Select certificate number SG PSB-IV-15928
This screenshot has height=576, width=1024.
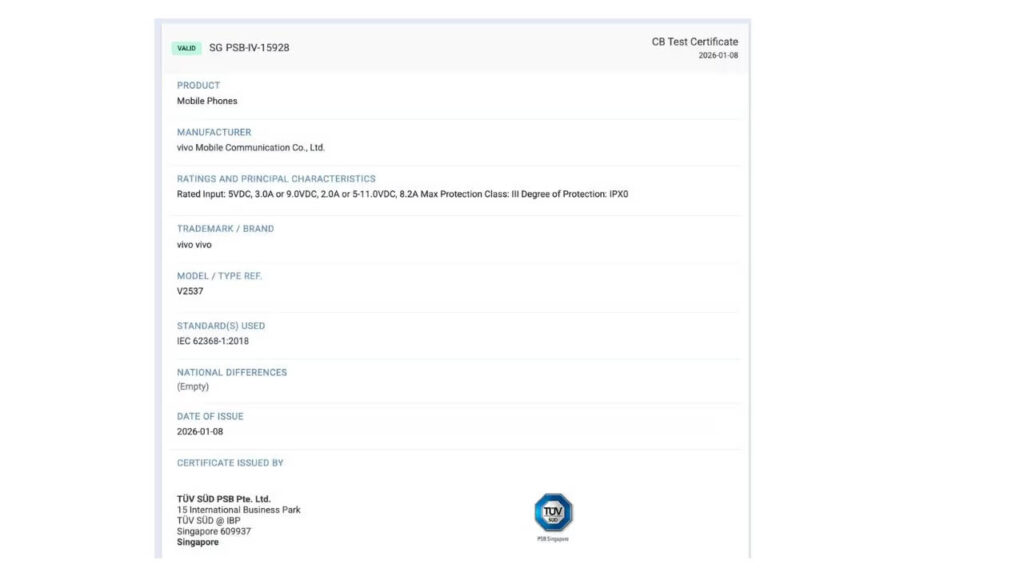pos(249,48)
